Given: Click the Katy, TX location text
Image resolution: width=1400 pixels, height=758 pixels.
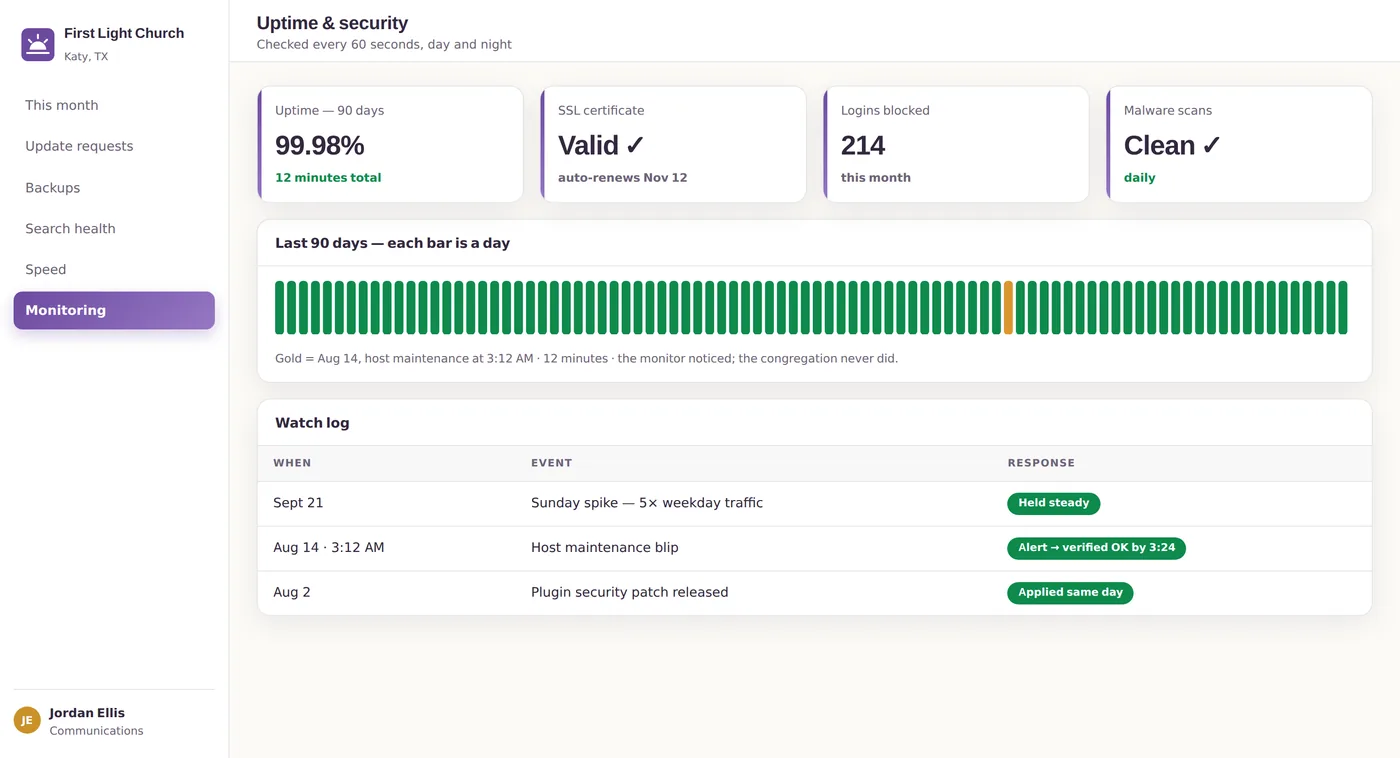Looking at the screenshot, I should pyautogui.click(x=86, y=57).
